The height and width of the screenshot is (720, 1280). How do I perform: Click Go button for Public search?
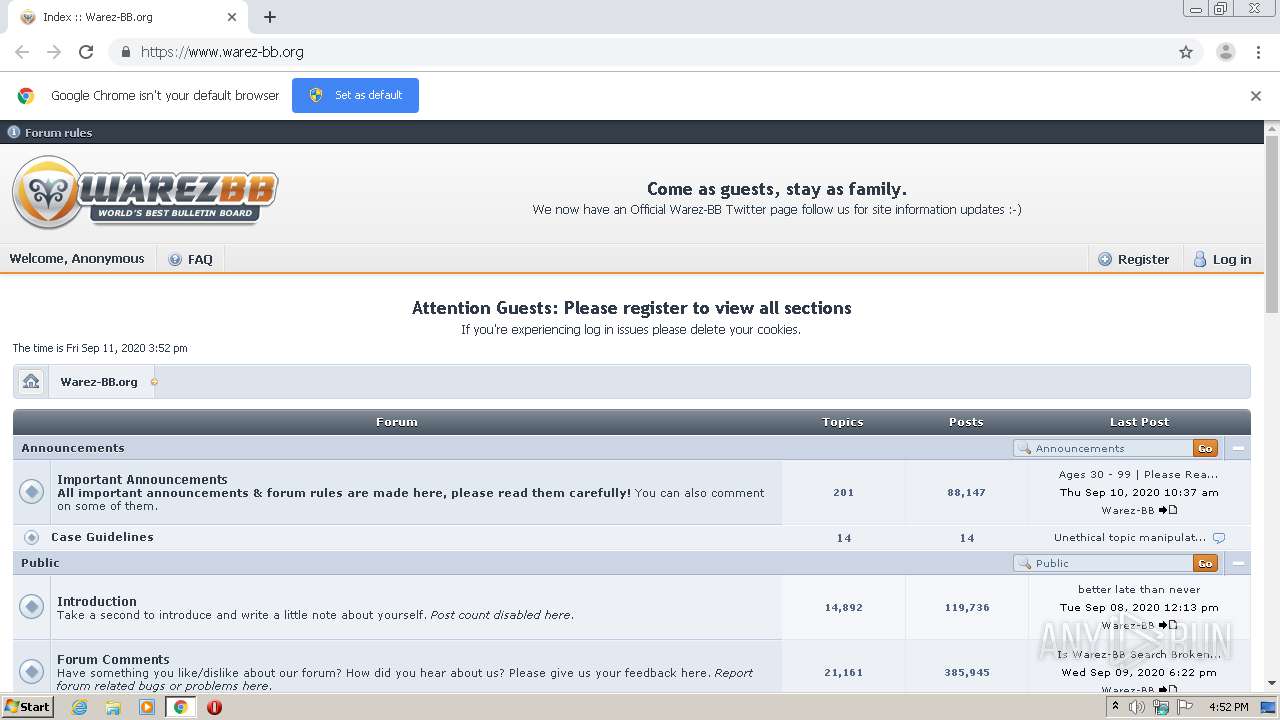pos(1205,563)
